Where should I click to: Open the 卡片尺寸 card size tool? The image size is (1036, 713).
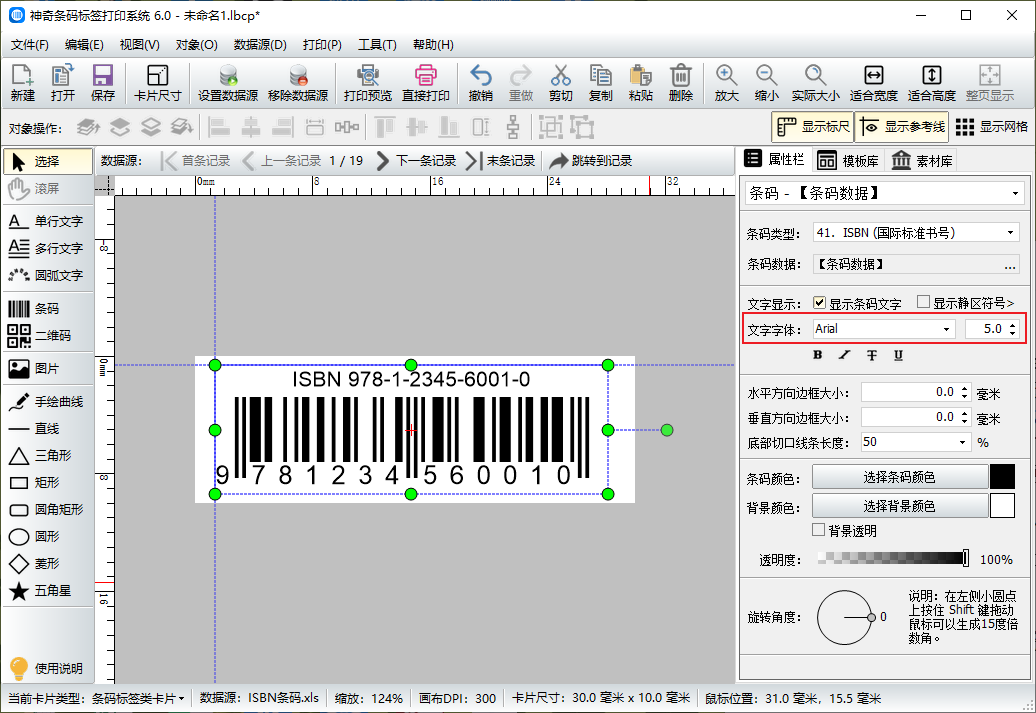157,83
